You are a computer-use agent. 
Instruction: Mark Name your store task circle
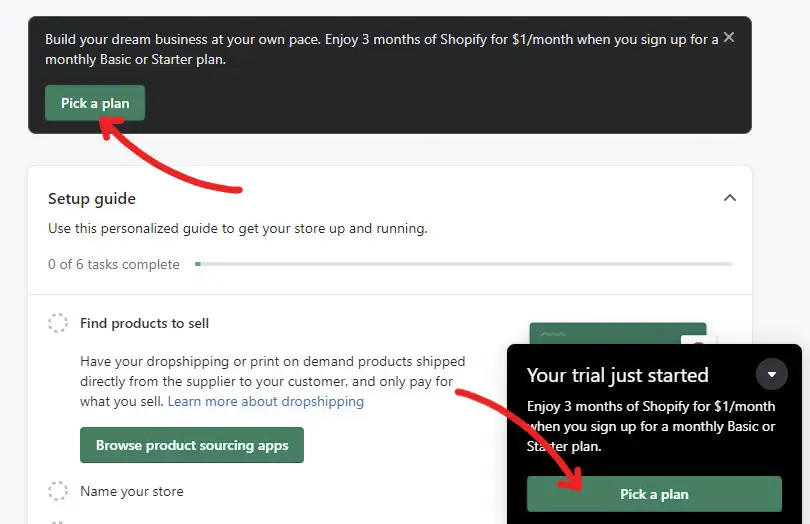[x=58, y=491]
